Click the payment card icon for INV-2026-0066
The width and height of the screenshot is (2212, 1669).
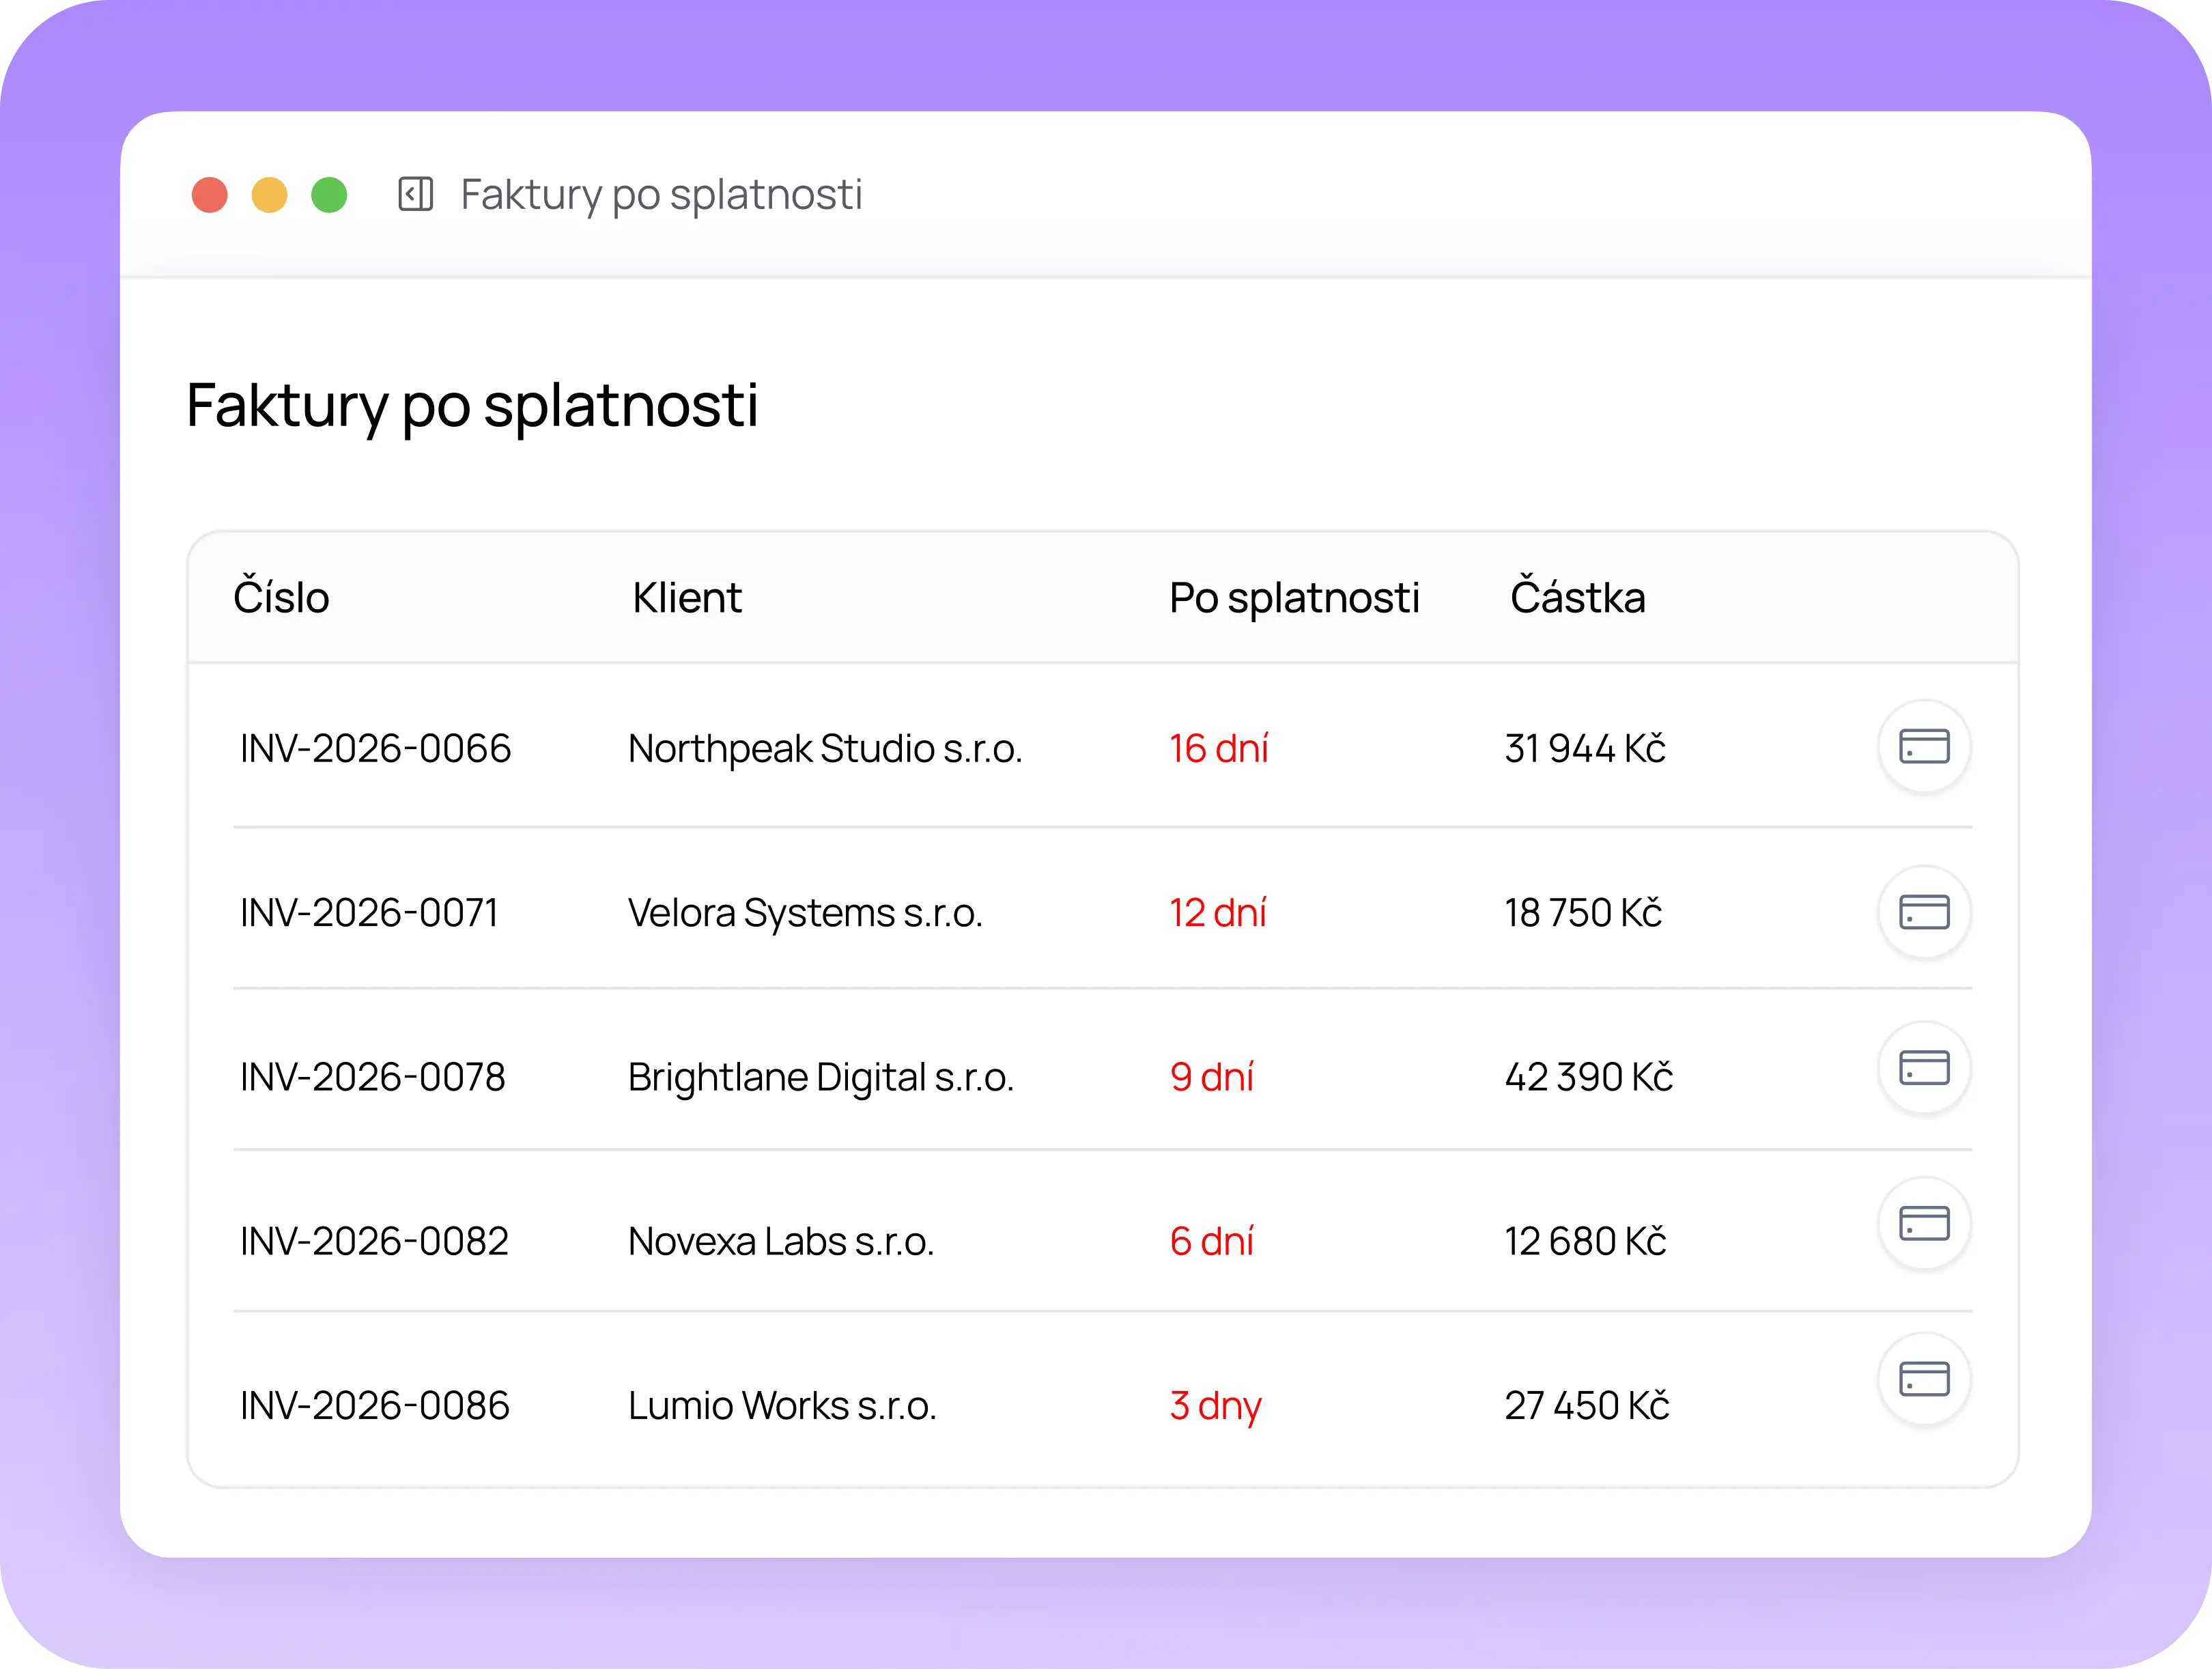pyautogui.click(x=1924, y=746)
